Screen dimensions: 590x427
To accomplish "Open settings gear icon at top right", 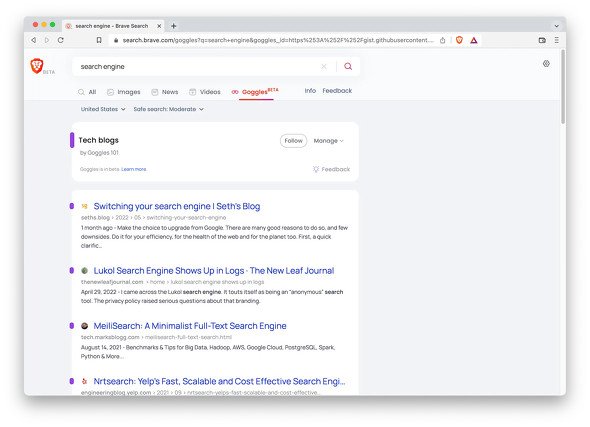I will 546,64.
